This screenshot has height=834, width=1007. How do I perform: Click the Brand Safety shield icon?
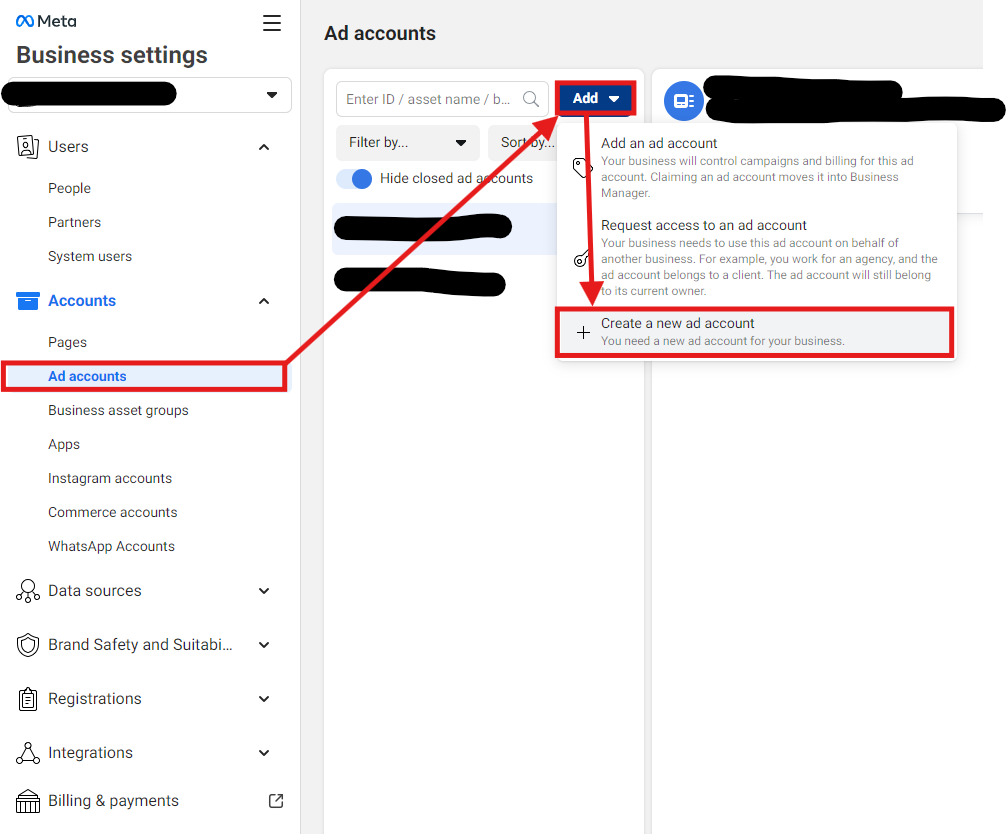tap(28, 645)
